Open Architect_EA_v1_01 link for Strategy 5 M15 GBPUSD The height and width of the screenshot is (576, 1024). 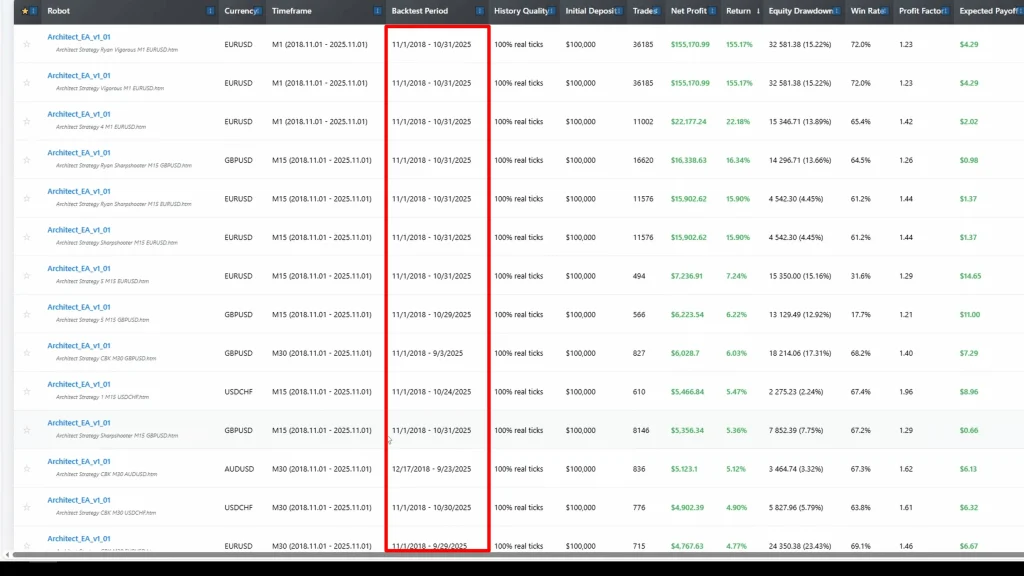79,307
